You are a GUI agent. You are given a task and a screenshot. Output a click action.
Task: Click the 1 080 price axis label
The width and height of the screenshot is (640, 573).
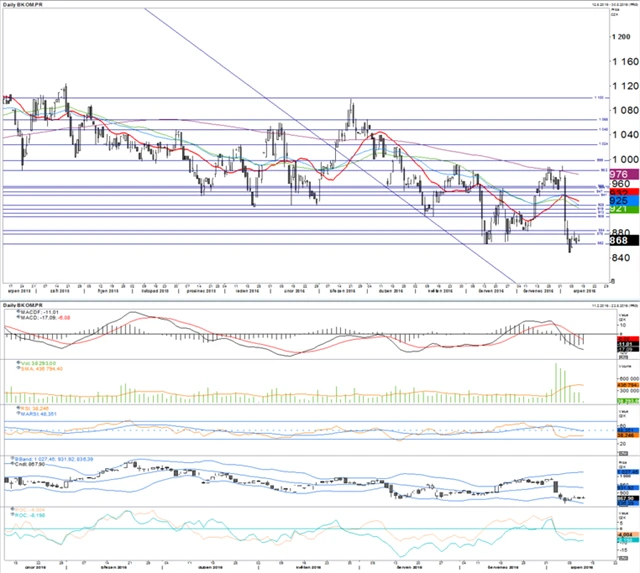625,110
